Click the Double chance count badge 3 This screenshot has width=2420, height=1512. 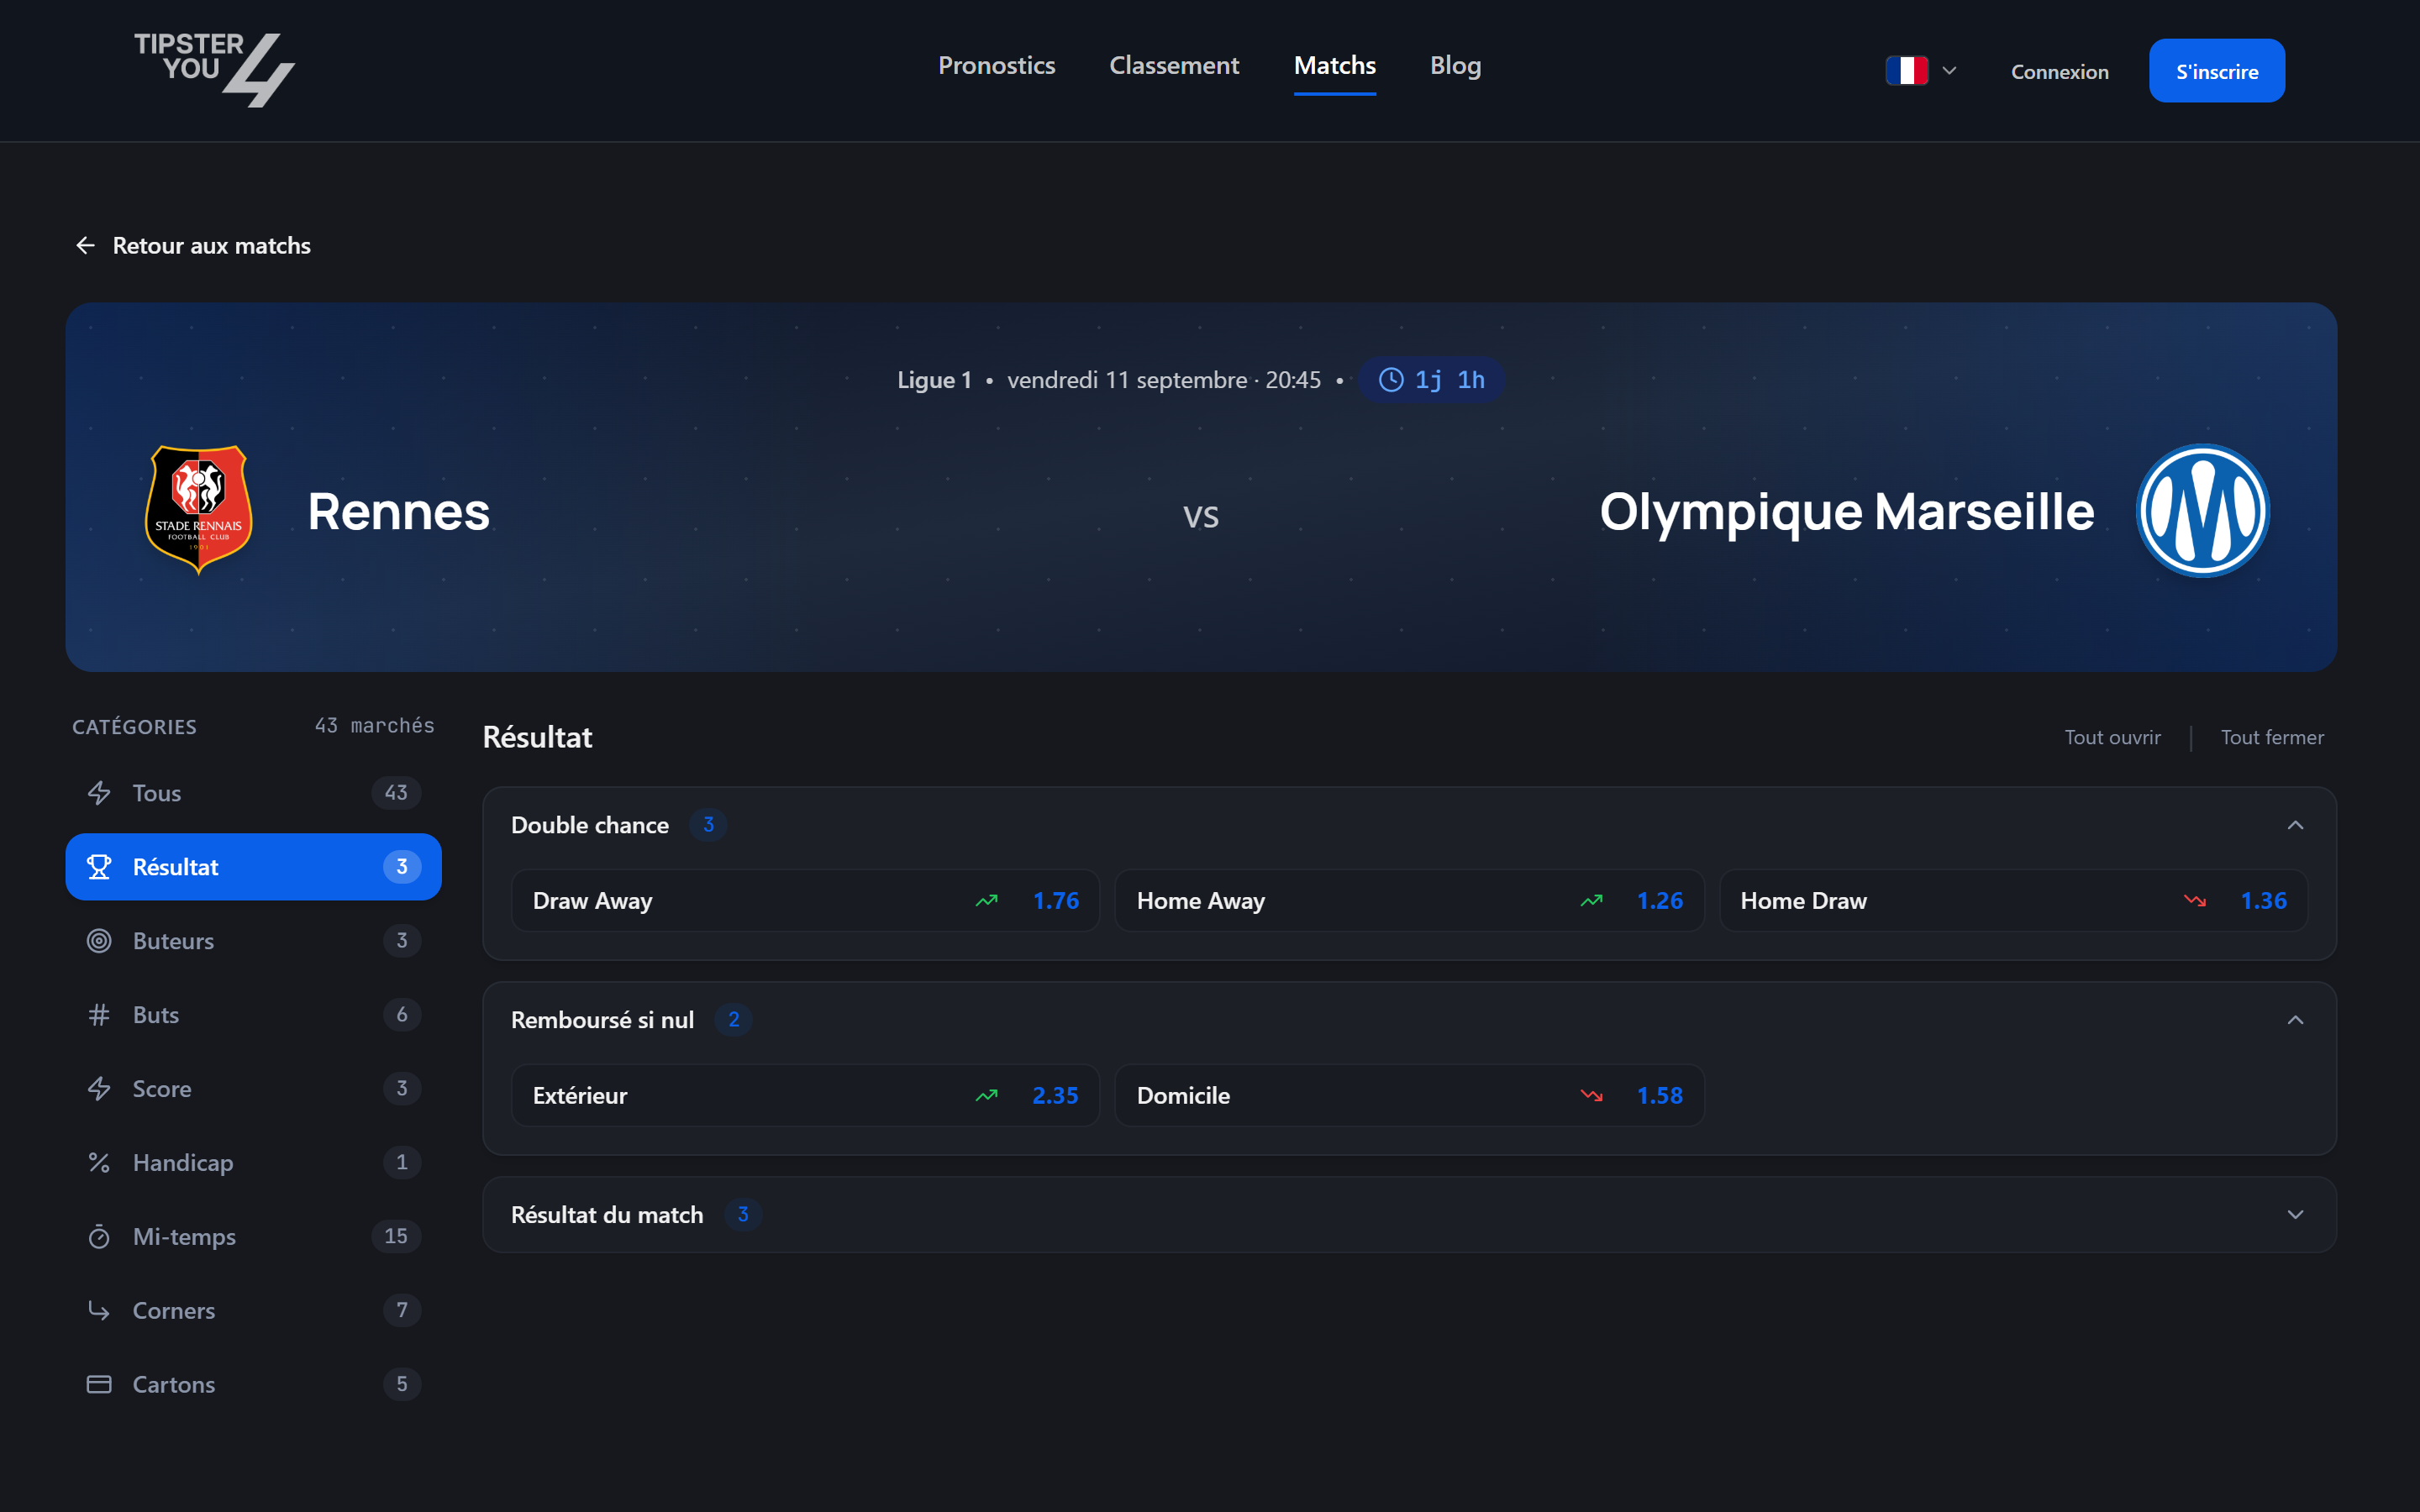[708, 825]
